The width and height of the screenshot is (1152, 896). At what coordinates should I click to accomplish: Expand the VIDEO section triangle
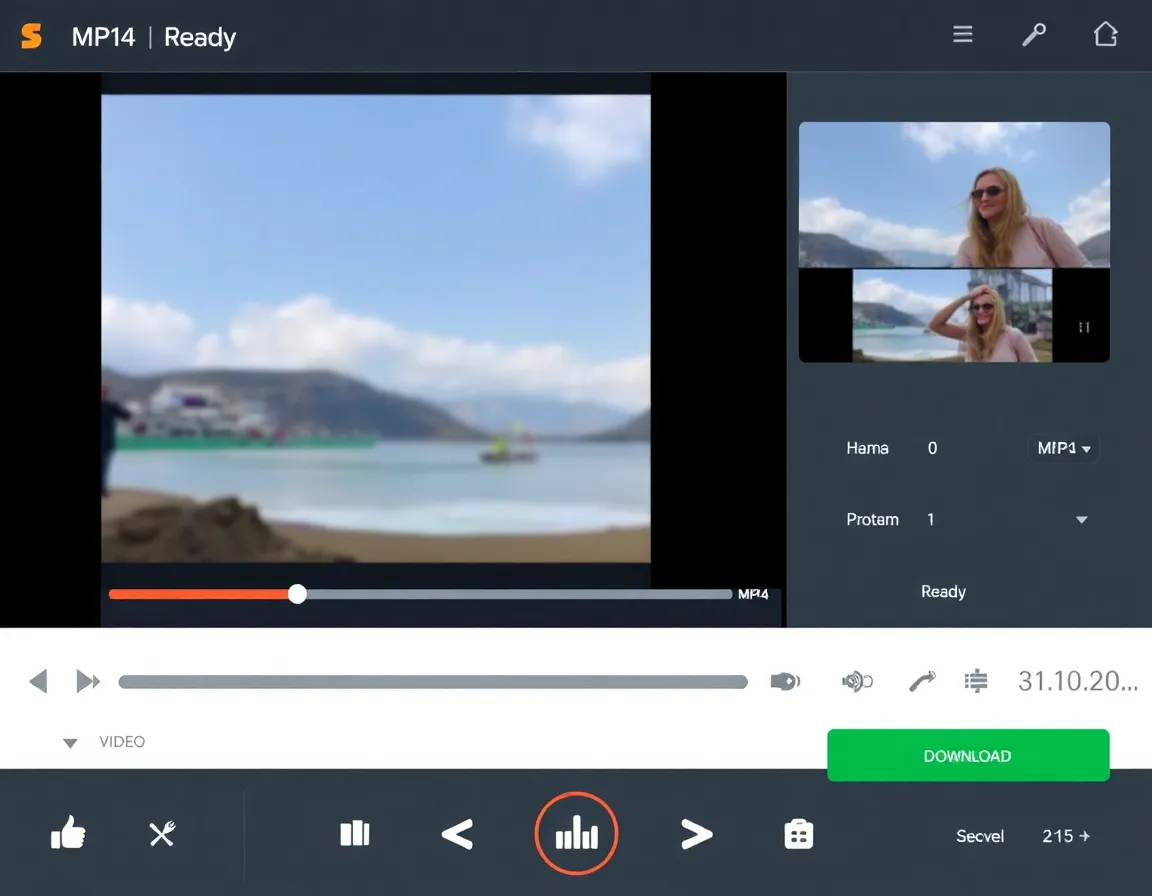coord(70,743)
